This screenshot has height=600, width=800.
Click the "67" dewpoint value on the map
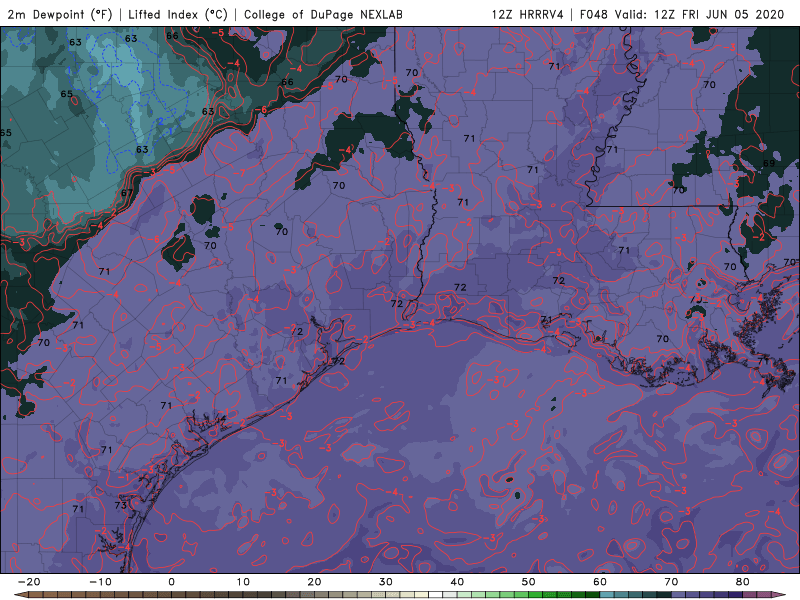click(127, 193)
